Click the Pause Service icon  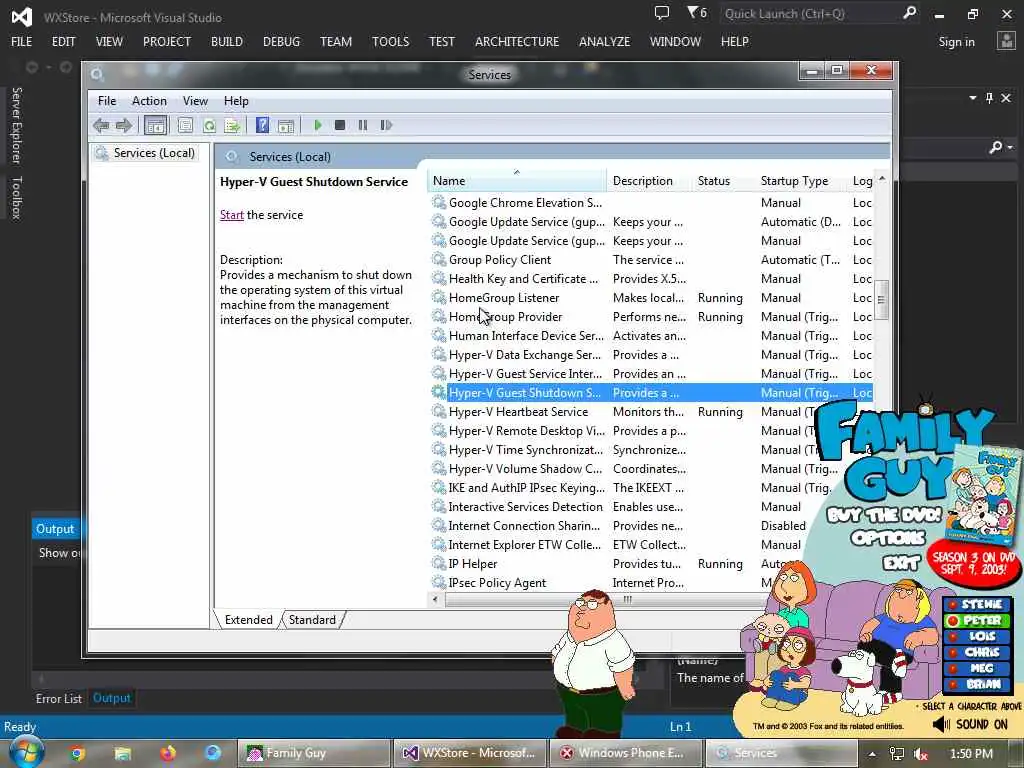click(362, 125)
